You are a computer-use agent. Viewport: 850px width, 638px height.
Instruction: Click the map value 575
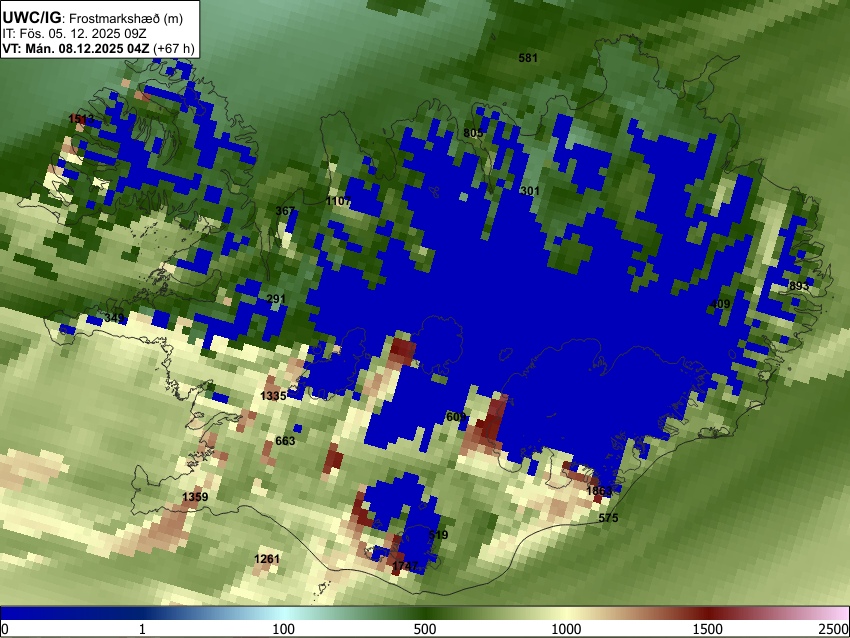point(608,518)
